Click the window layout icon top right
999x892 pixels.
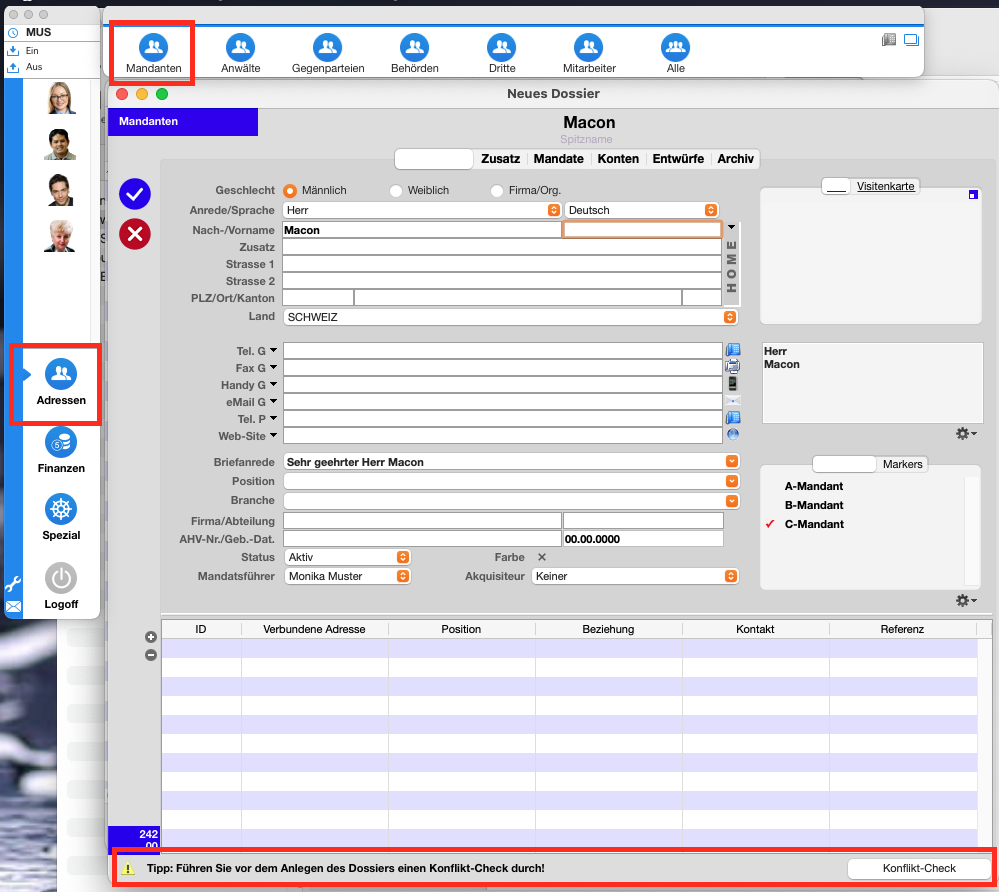[x=911, y=40]
